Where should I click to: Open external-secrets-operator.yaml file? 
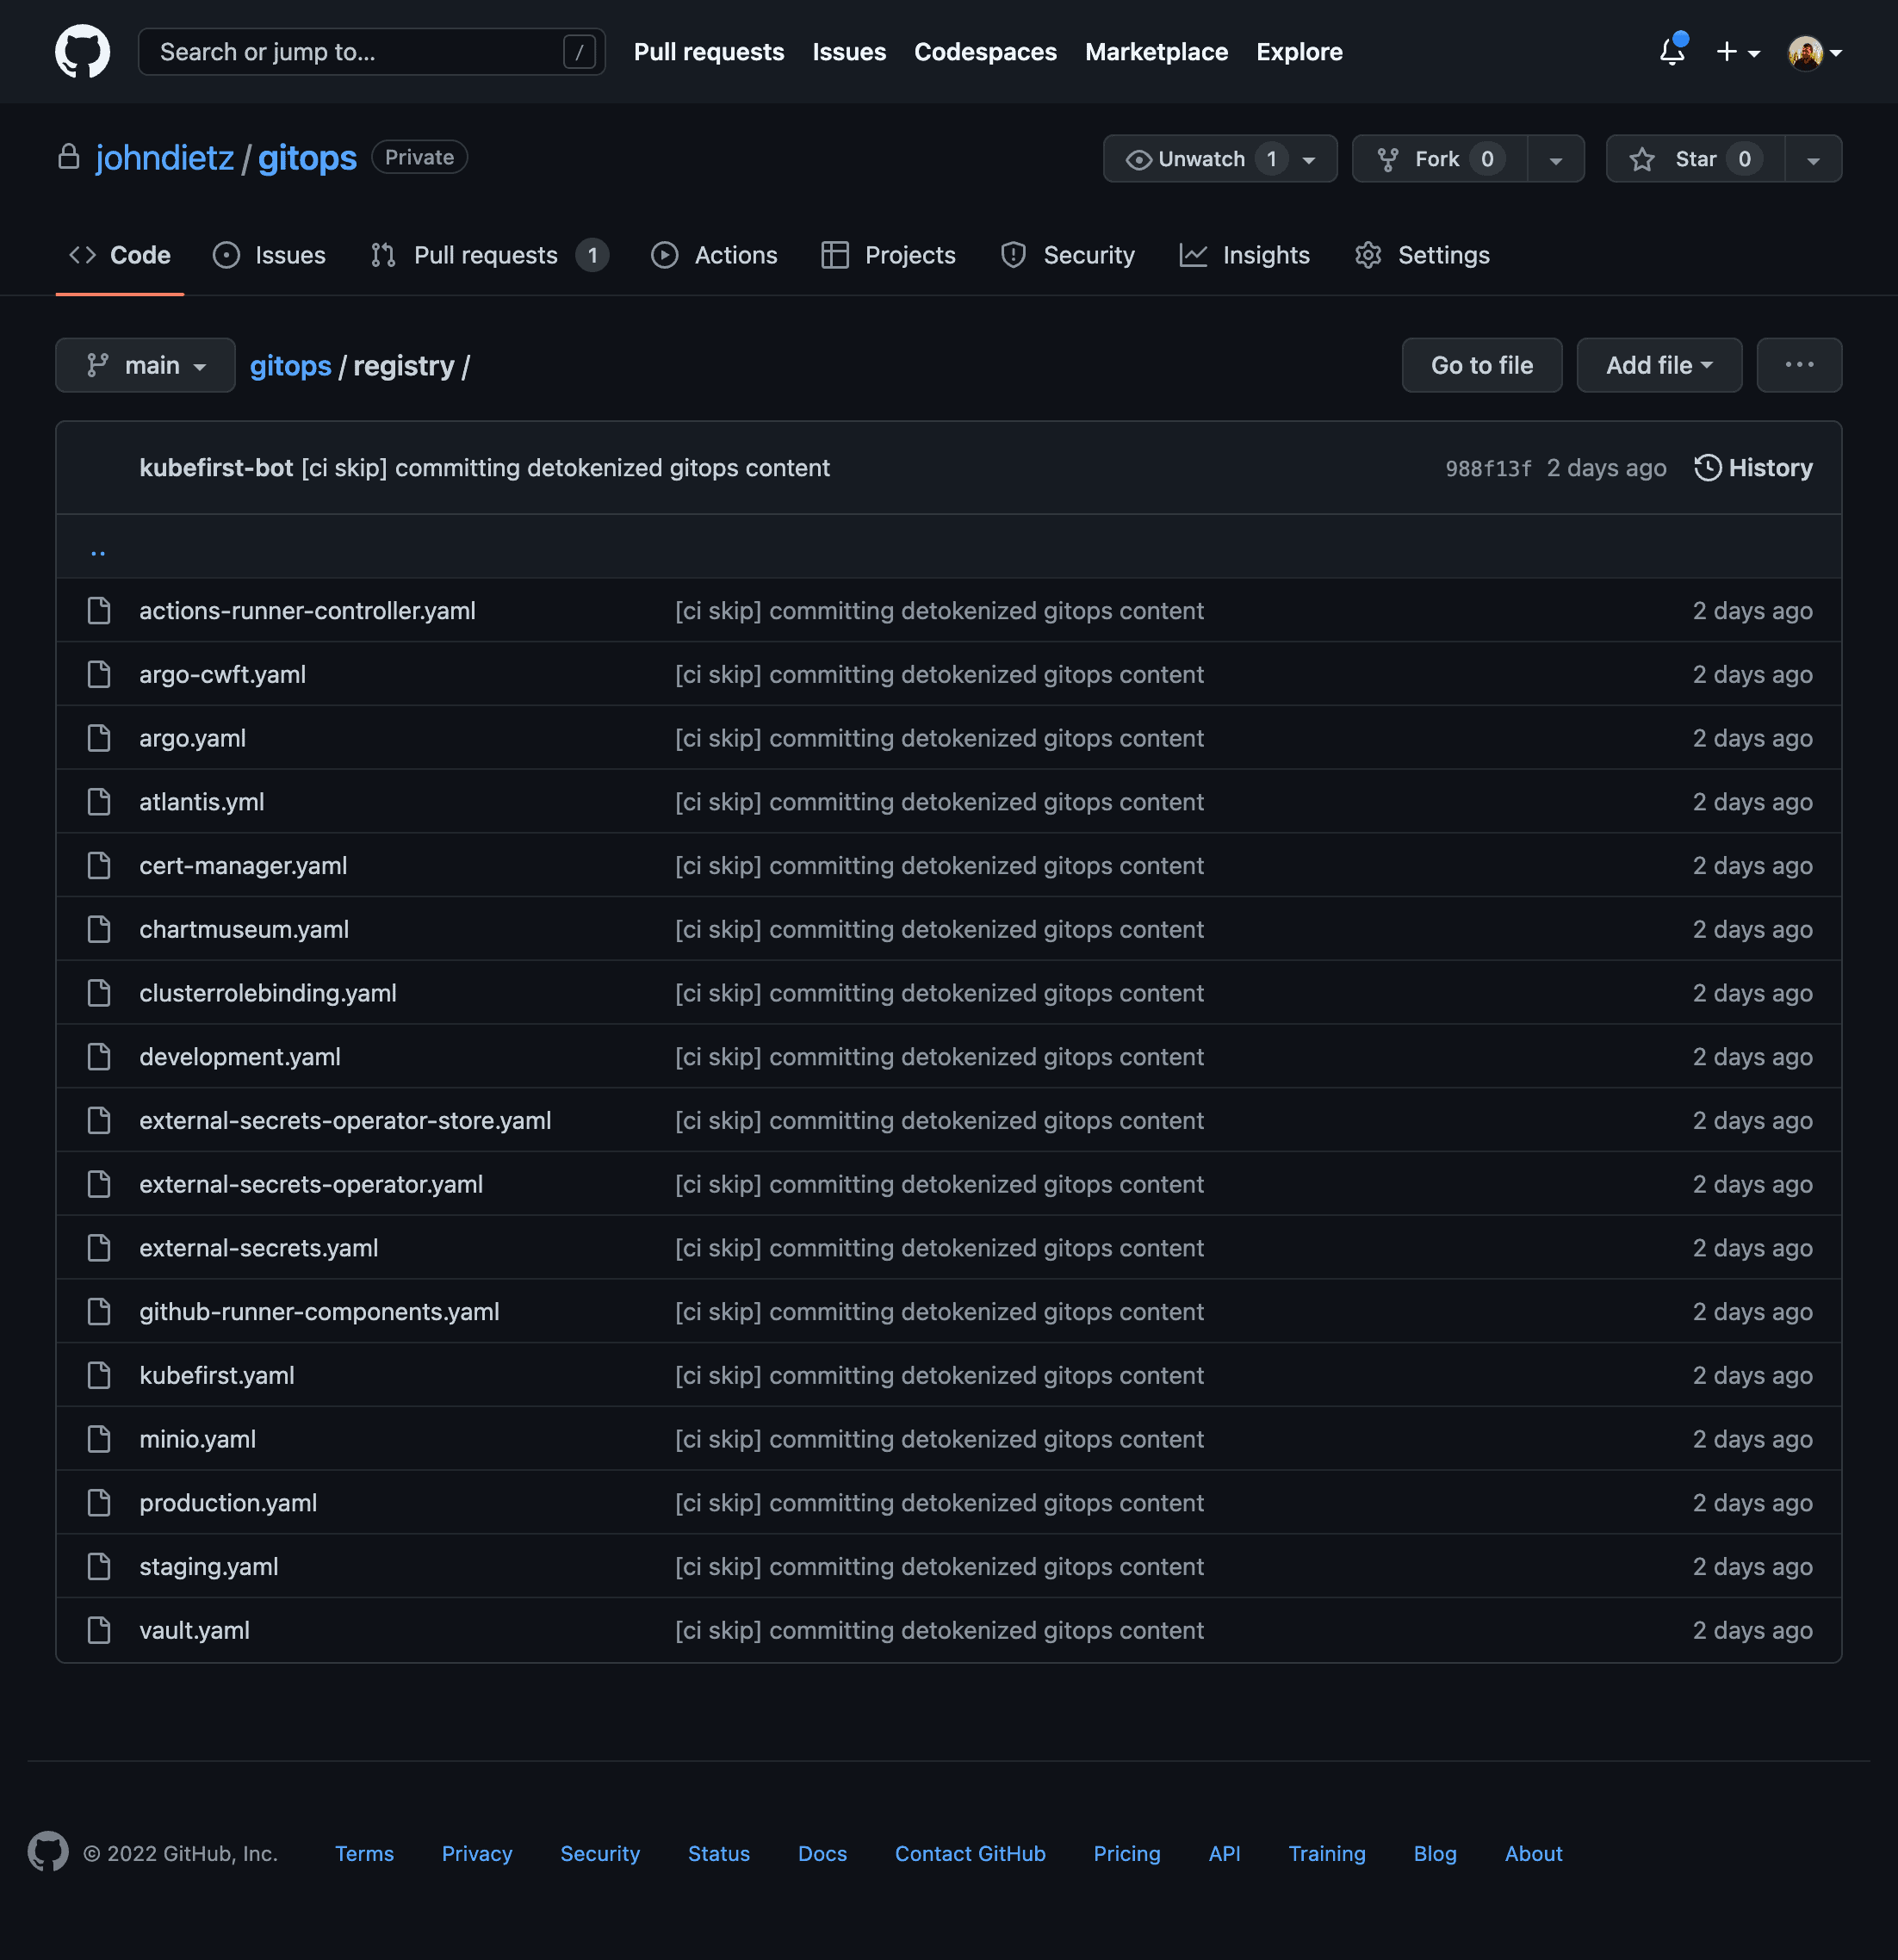coord(310,1183)
